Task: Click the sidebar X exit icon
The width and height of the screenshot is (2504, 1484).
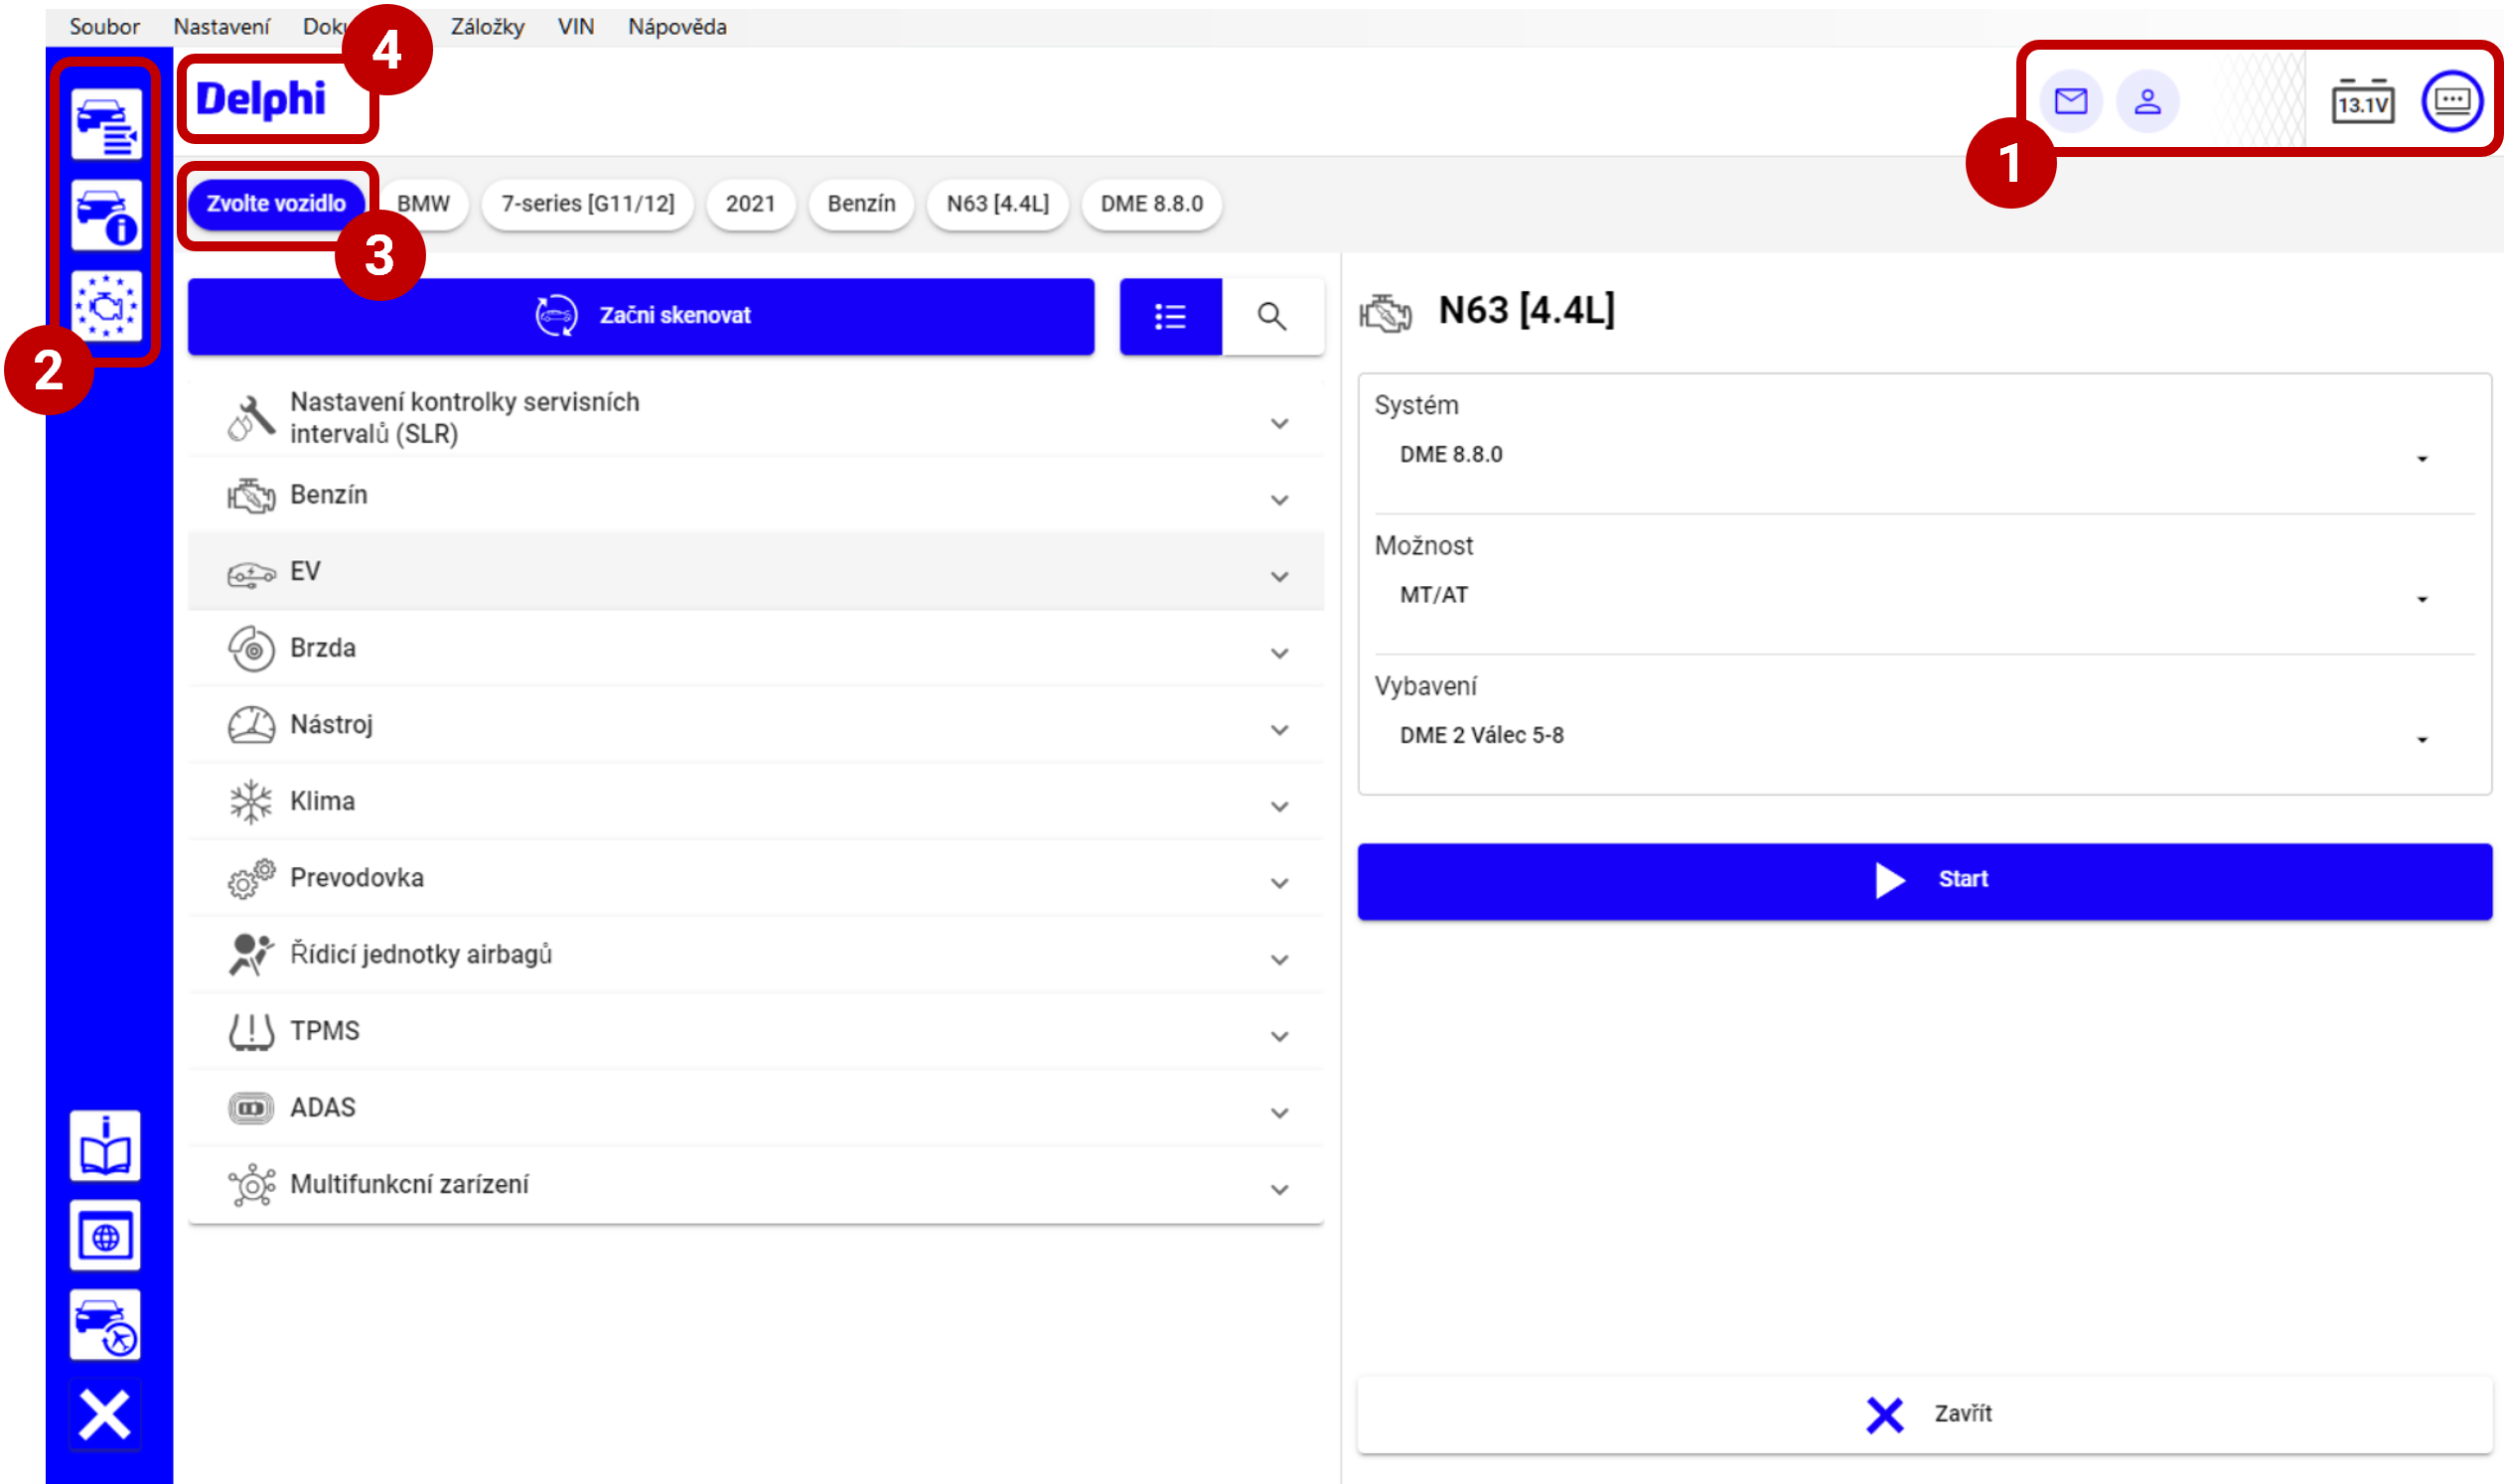Action: point(105,1415)
